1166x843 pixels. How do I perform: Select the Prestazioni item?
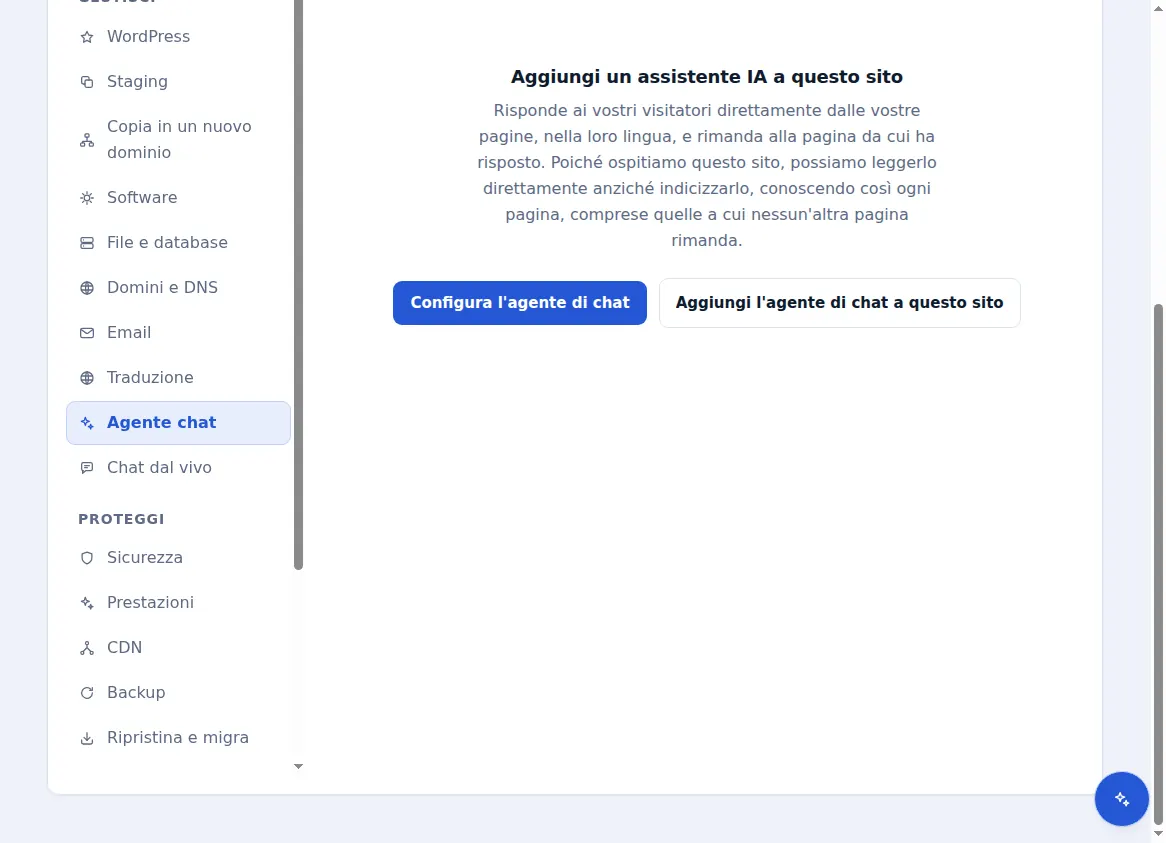(178, 603)
